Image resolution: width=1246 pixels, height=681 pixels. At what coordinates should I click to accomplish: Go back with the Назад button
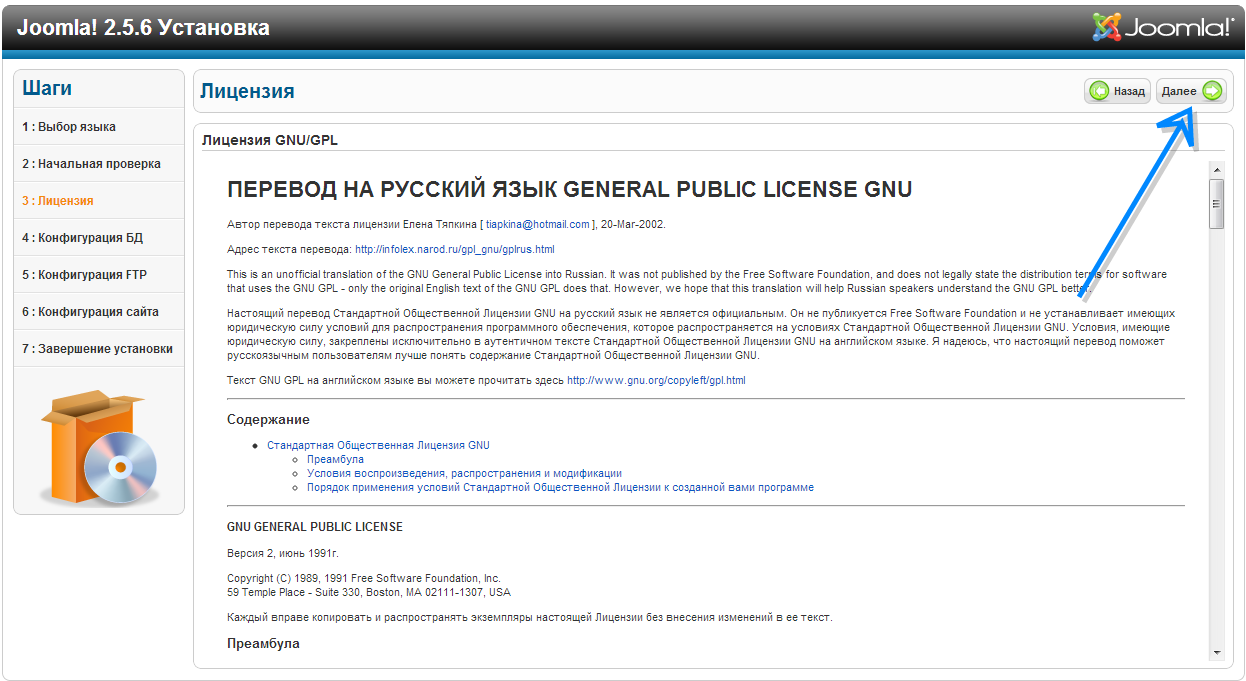click(x=1117, y=91)
